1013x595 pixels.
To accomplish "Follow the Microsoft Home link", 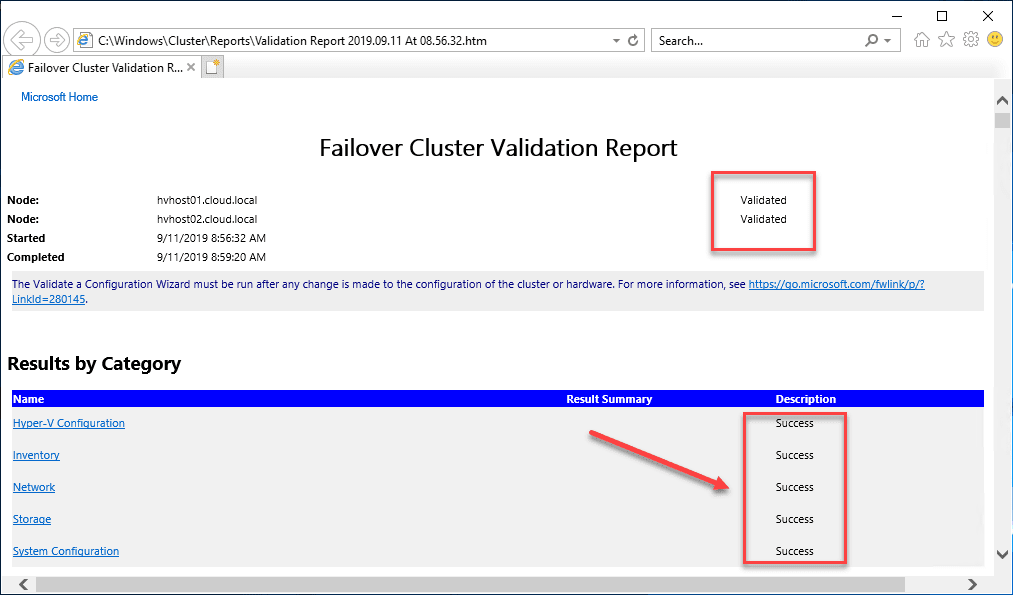I will [x=59, y=96].
